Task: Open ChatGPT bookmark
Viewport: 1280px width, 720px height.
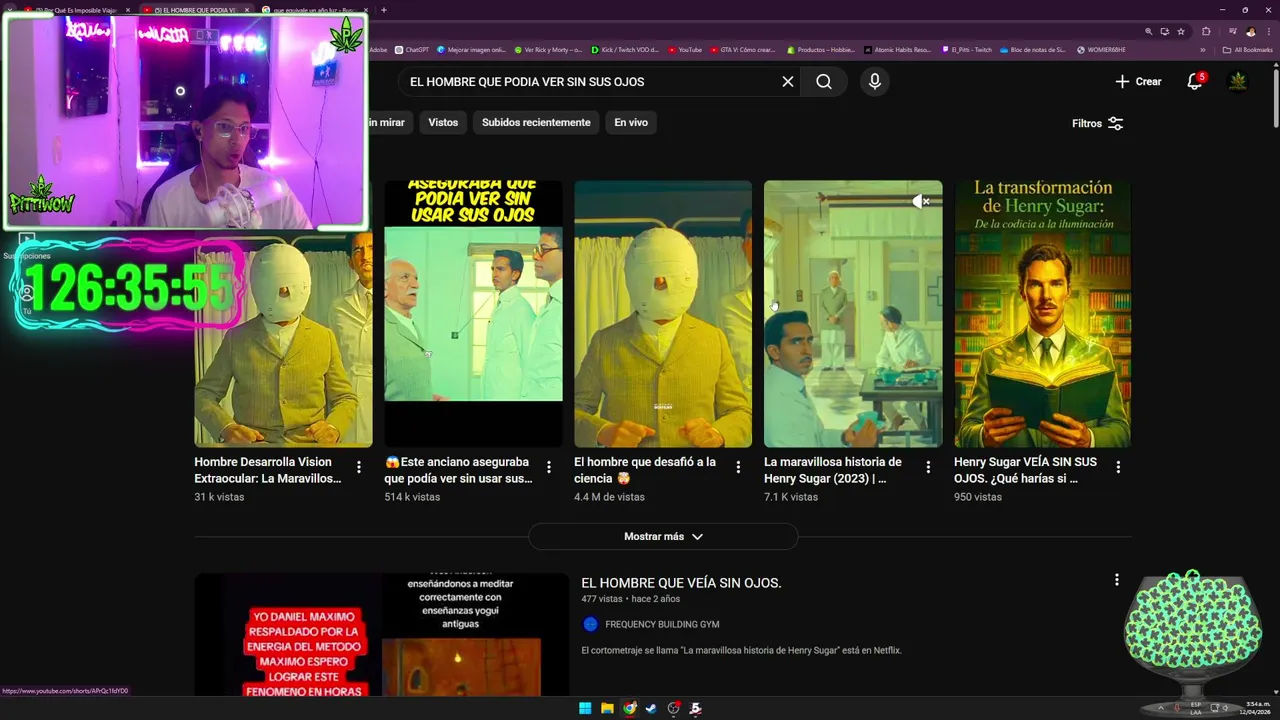Action: [412, 49]
